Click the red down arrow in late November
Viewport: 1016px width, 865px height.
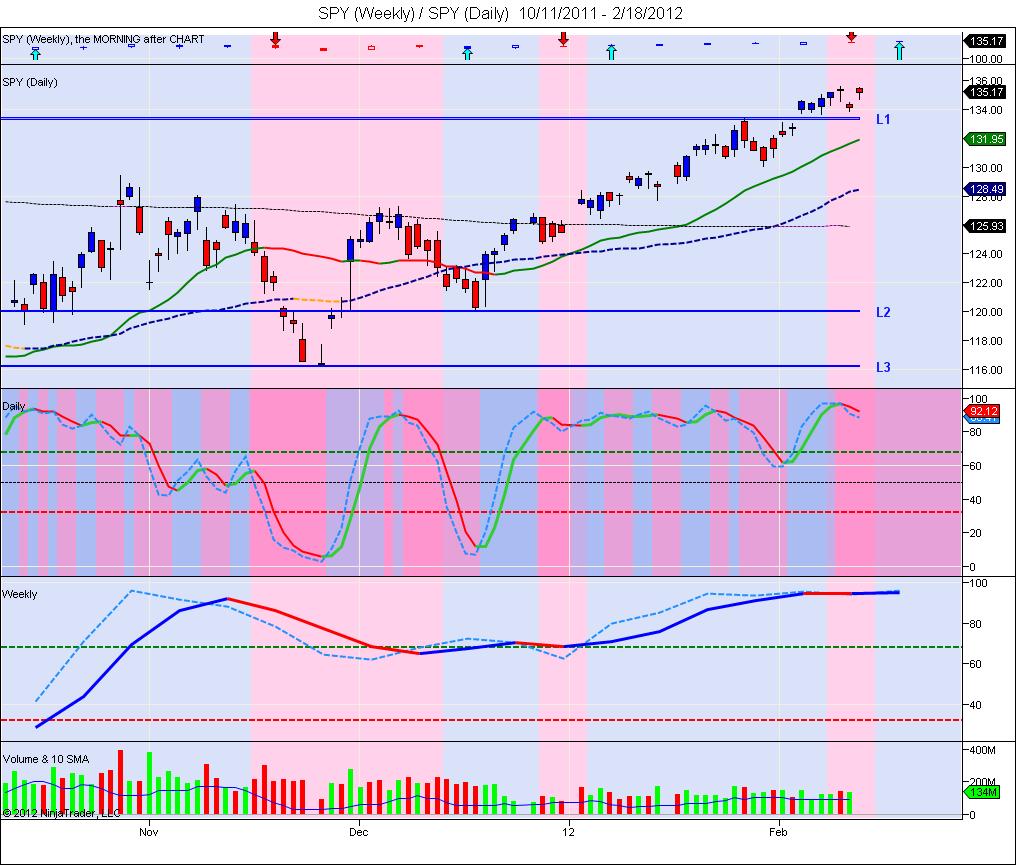click(x=275, y=38)
